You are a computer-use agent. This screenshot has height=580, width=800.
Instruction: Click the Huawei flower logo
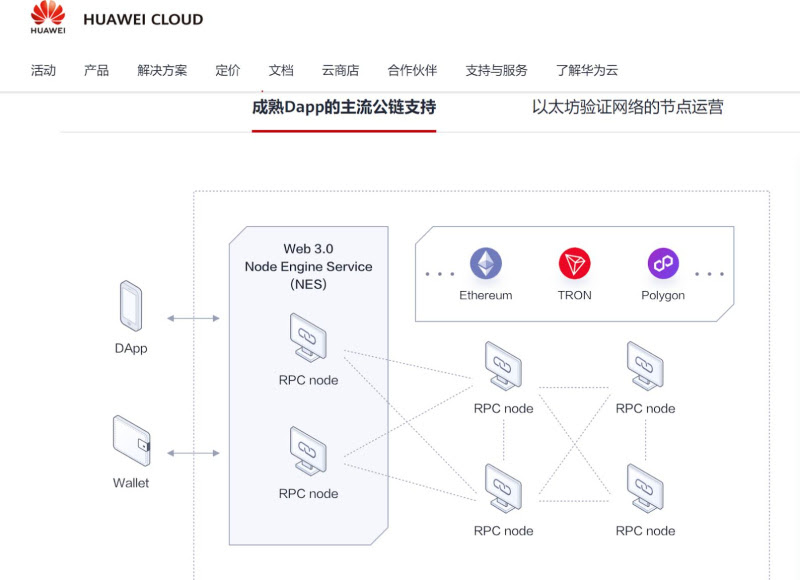(48, 17)
